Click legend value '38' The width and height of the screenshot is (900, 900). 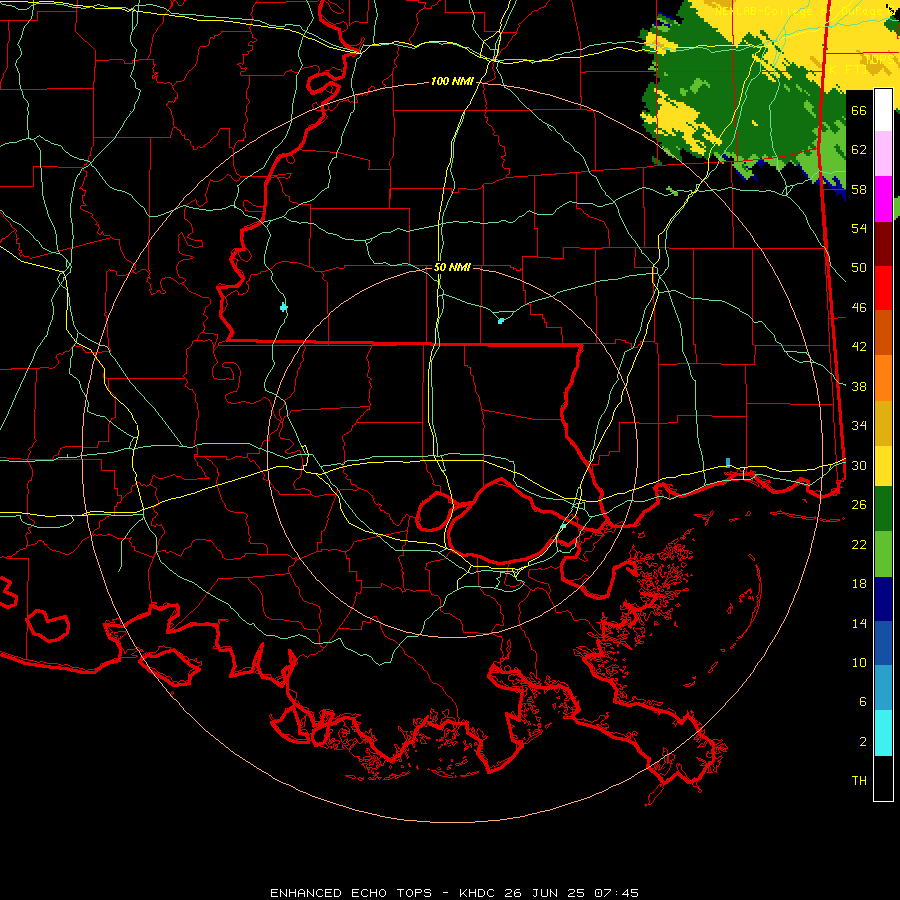tap(859, 387)
